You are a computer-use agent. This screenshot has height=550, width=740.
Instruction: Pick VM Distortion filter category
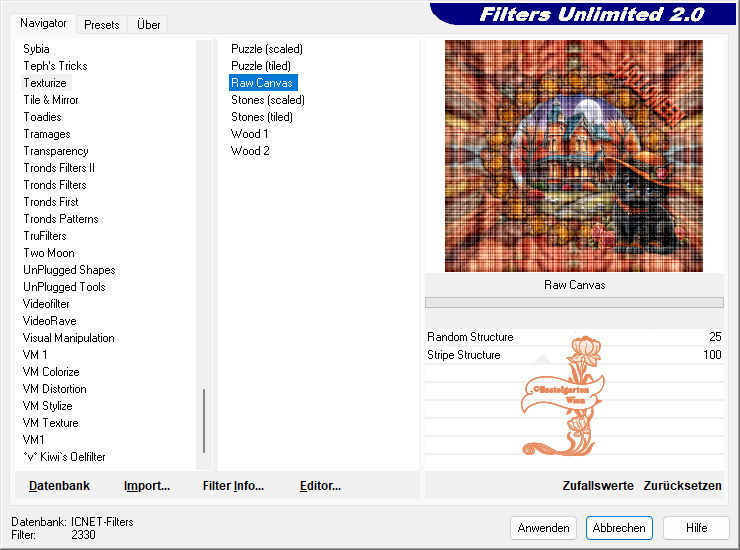tap(55, 389)
